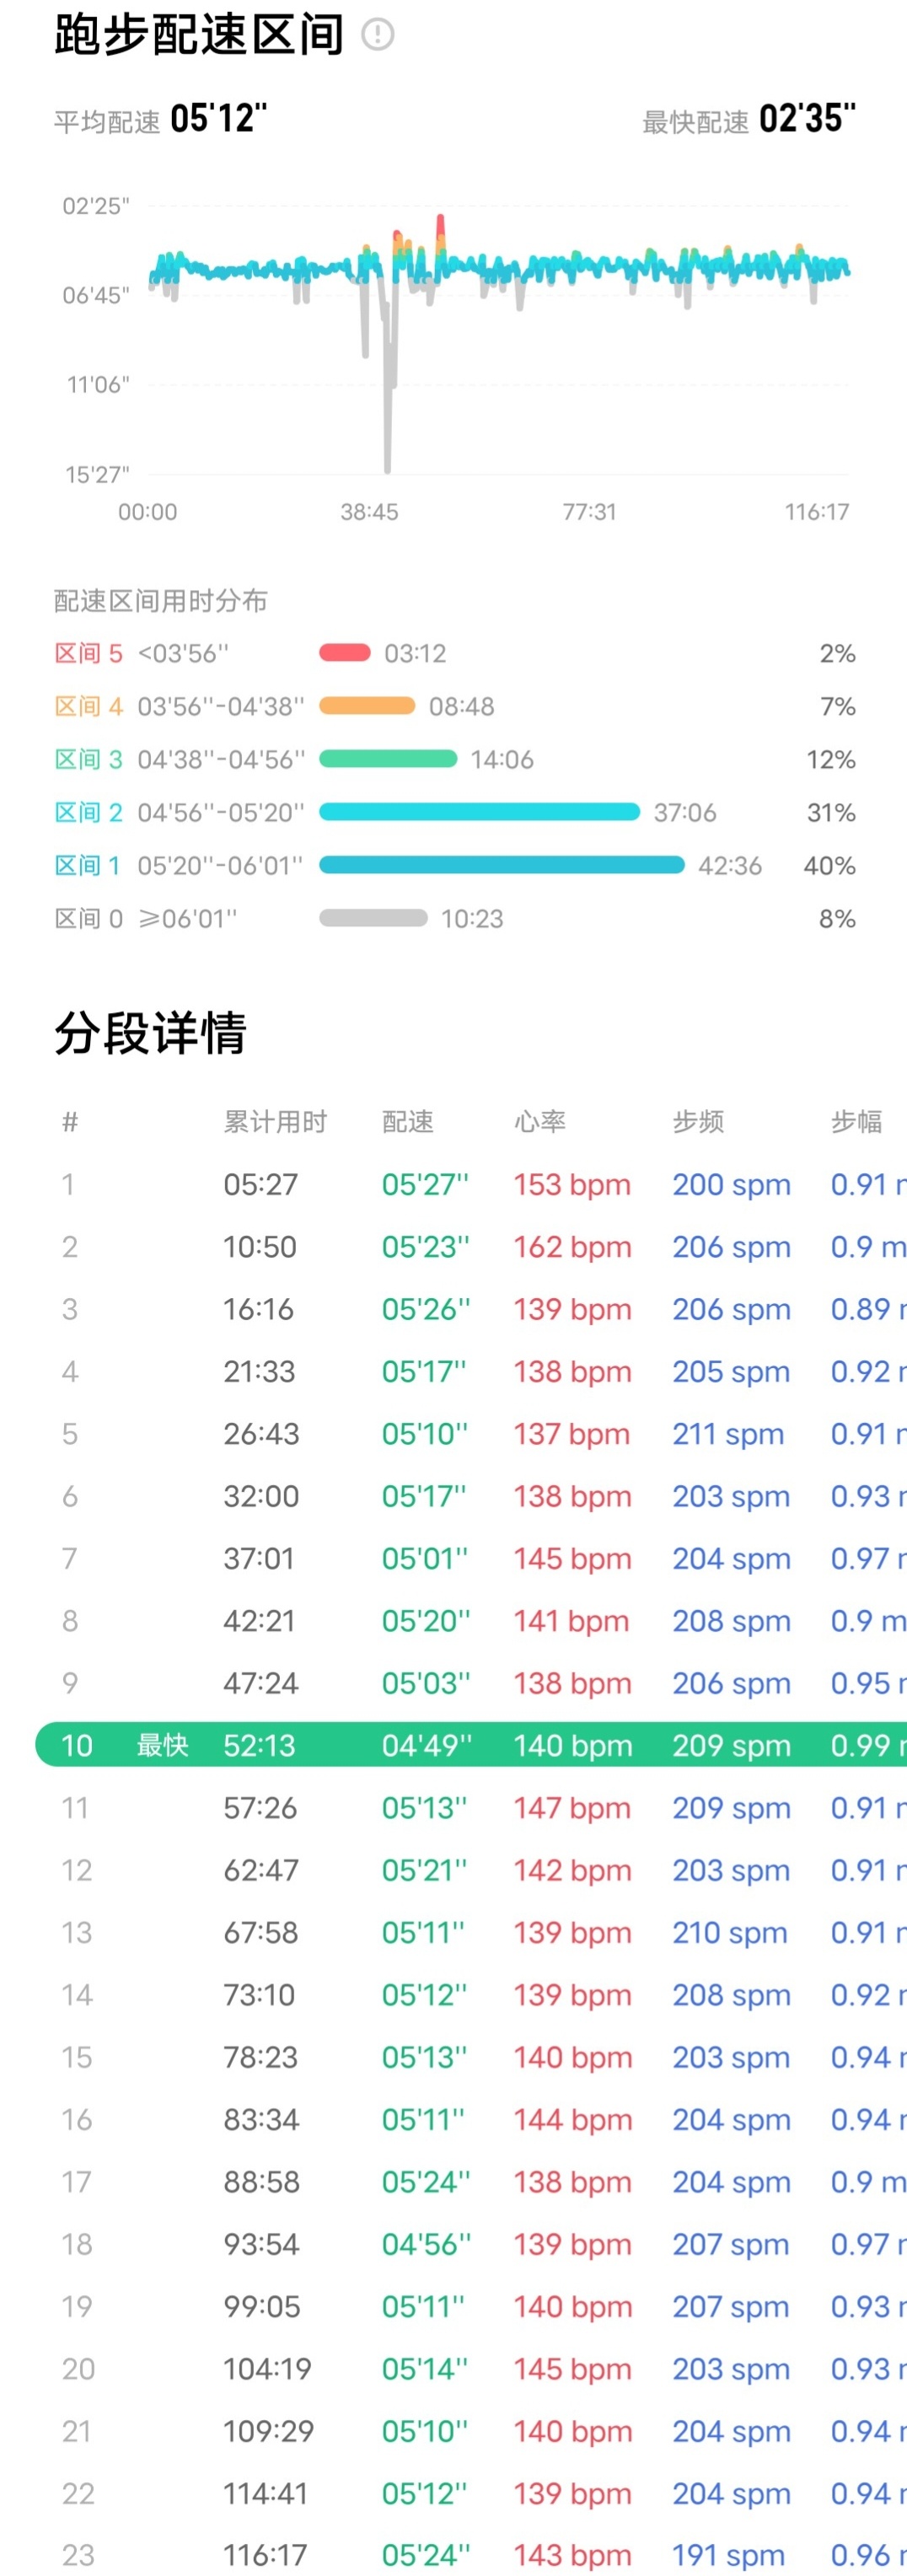Image resolution: width=907 pixels, height=2576 pixels.
Task: Tap 62:47 cumulative time in split 12
Action: tap(260, 1870)
